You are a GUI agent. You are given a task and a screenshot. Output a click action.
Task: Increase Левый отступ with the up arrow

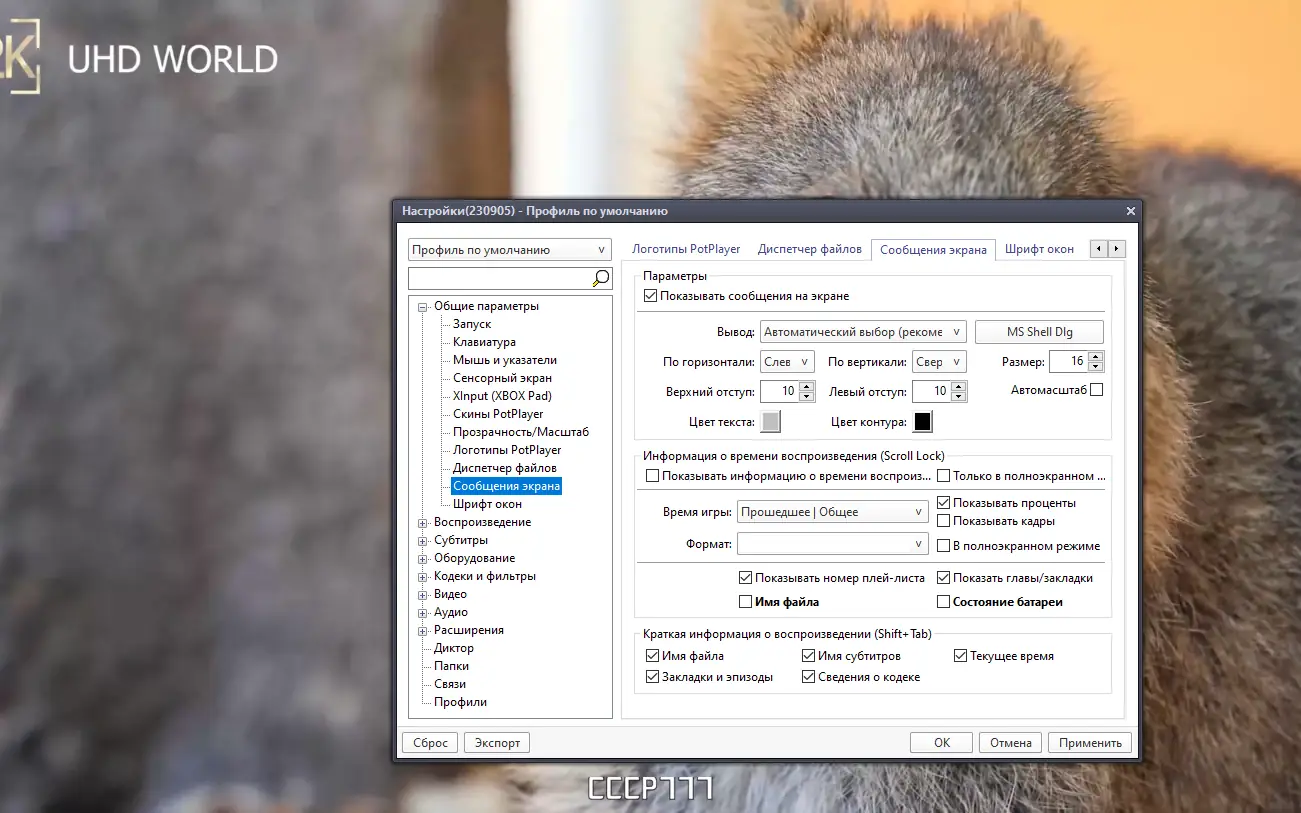tap(959, 386)
